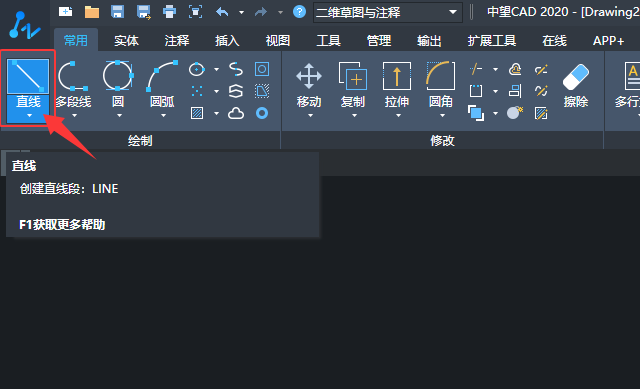Viewport: 640px width, 389px height.
Task: Click the overlapping squares draw-order icon
Action: (x=476, y=113)
